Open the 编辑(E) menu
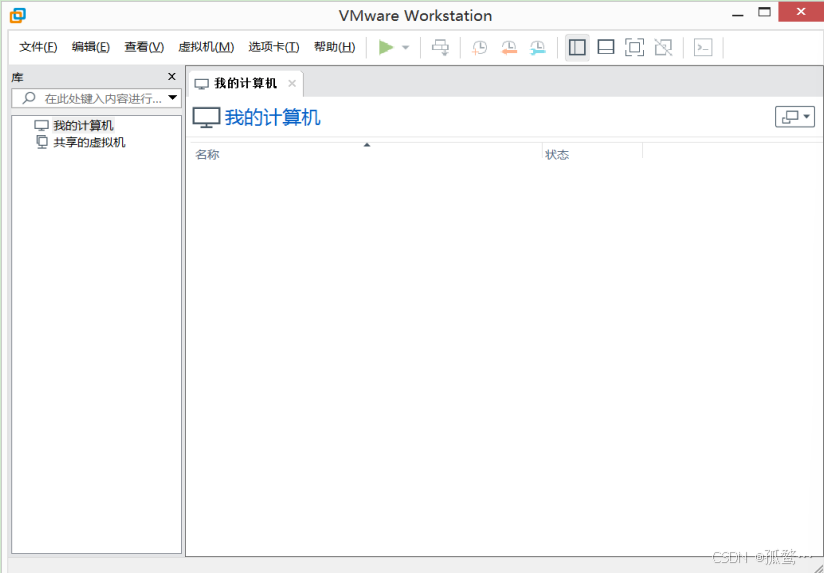 pyautogui.click(x=91, y=47)
